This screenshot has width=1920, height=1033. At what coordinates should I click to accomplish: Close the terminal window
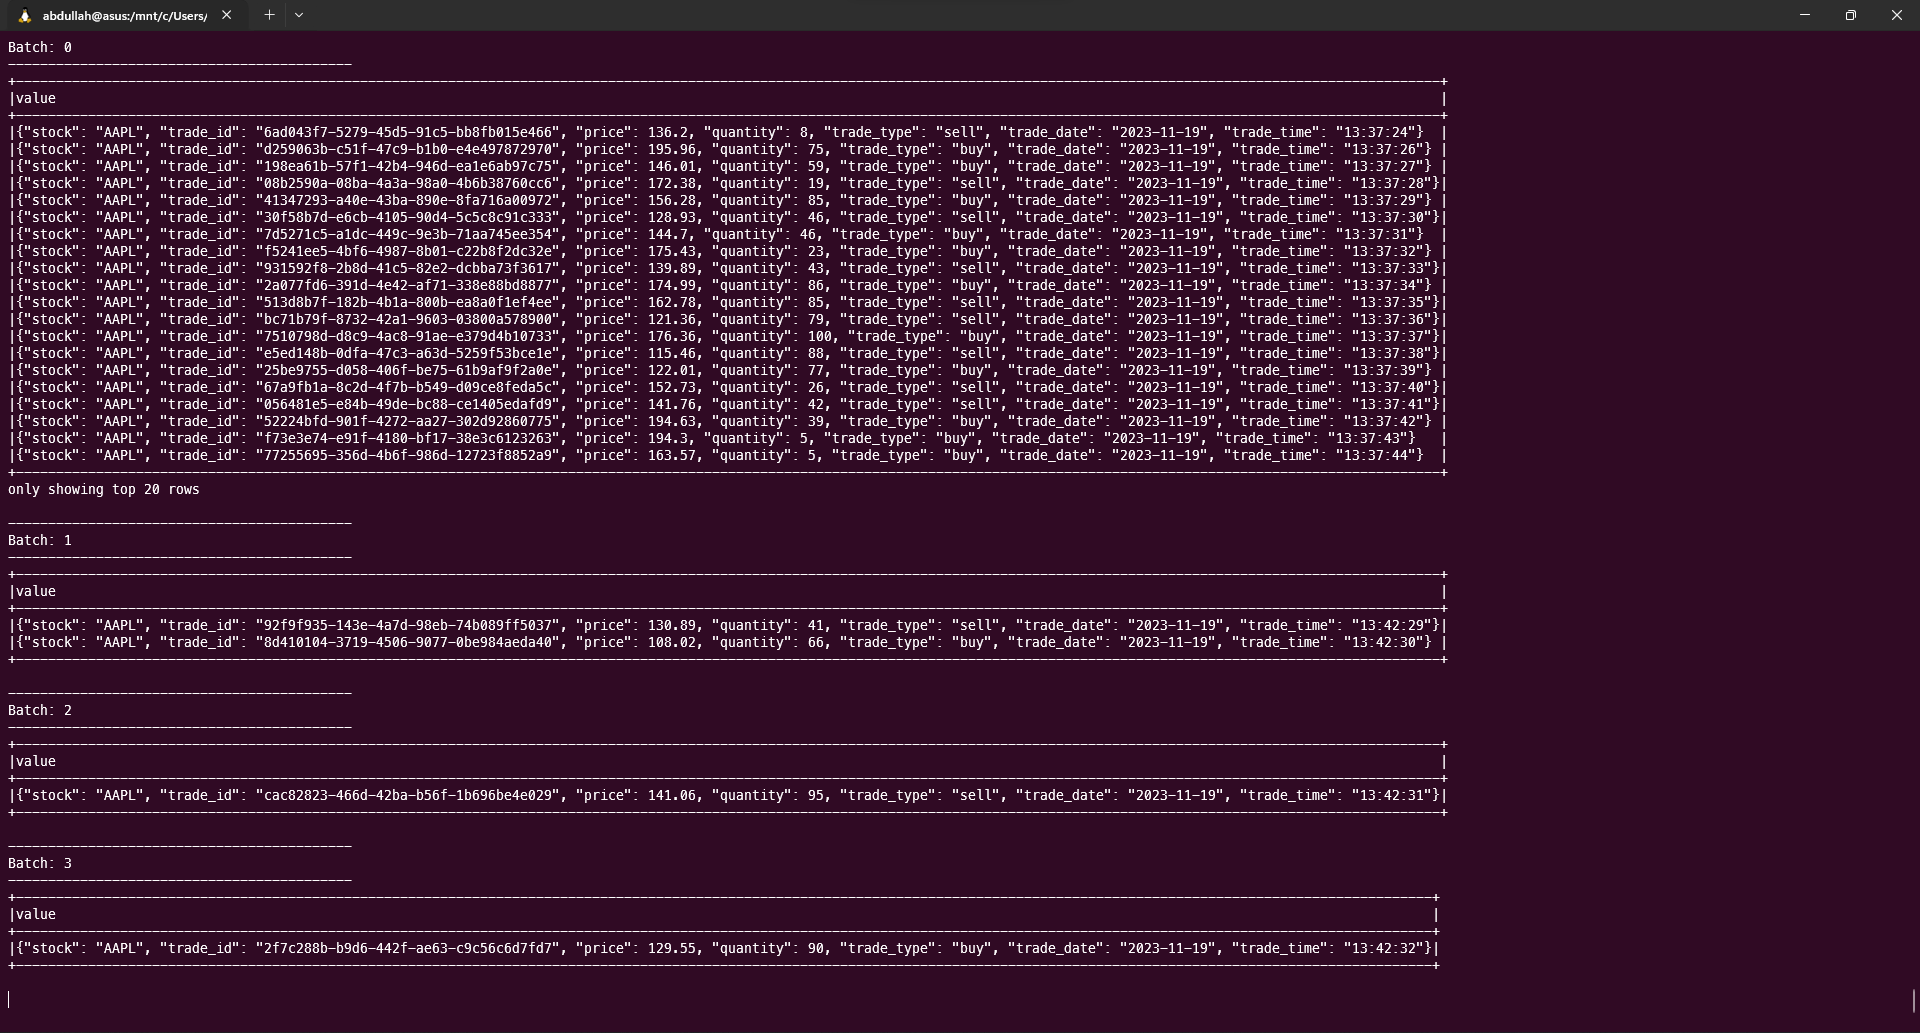1896,15
